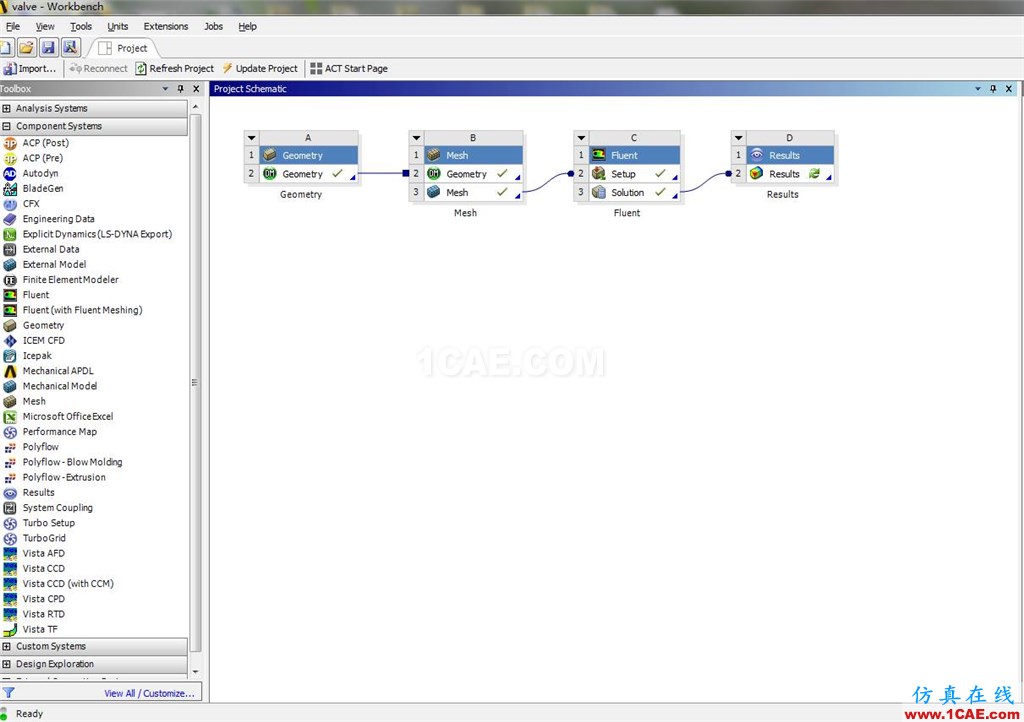Viewport: 1024px width, 722px height.
Task: Open system D Results dropdown arrow
Action: [739, 138]
